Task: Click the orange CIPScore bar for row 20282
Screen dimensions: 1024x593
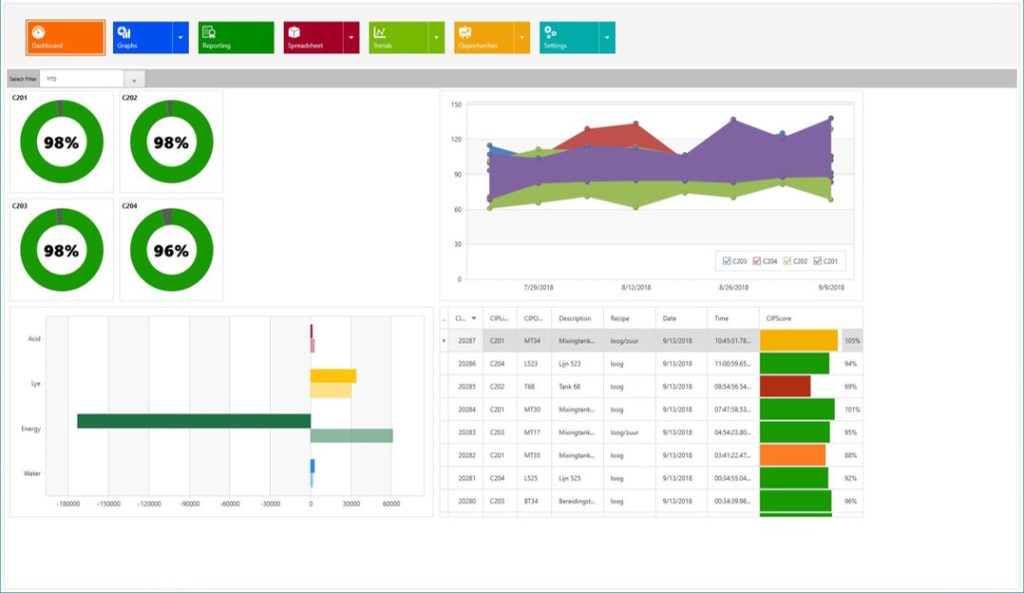Action: click(793, 455)
